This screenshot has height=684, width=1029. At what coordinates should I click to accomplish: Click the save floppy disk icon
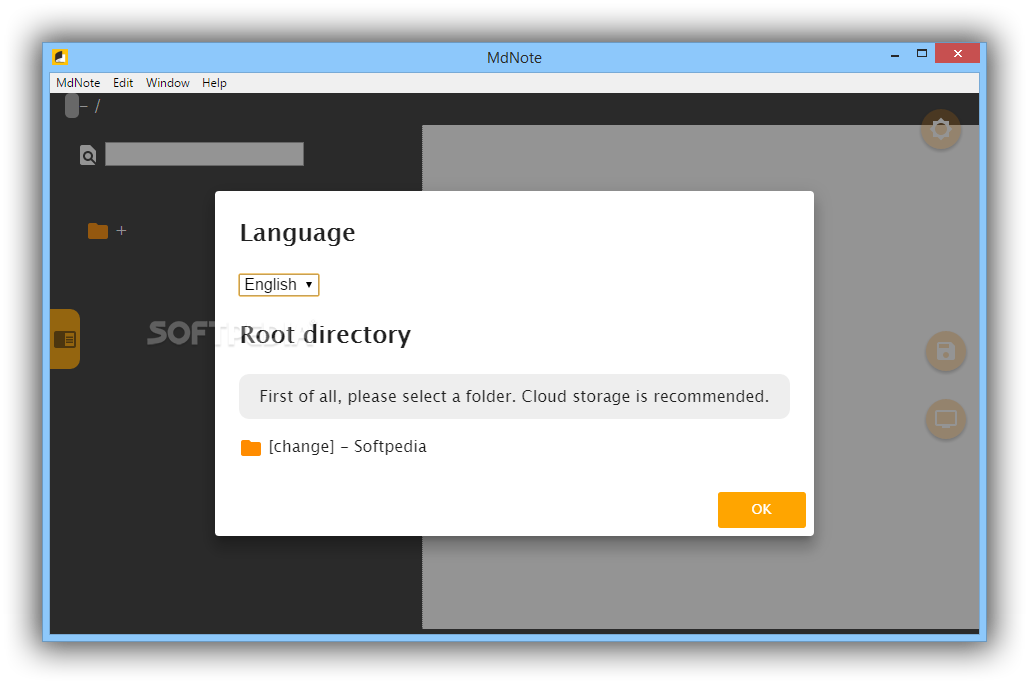click(945, 351)
